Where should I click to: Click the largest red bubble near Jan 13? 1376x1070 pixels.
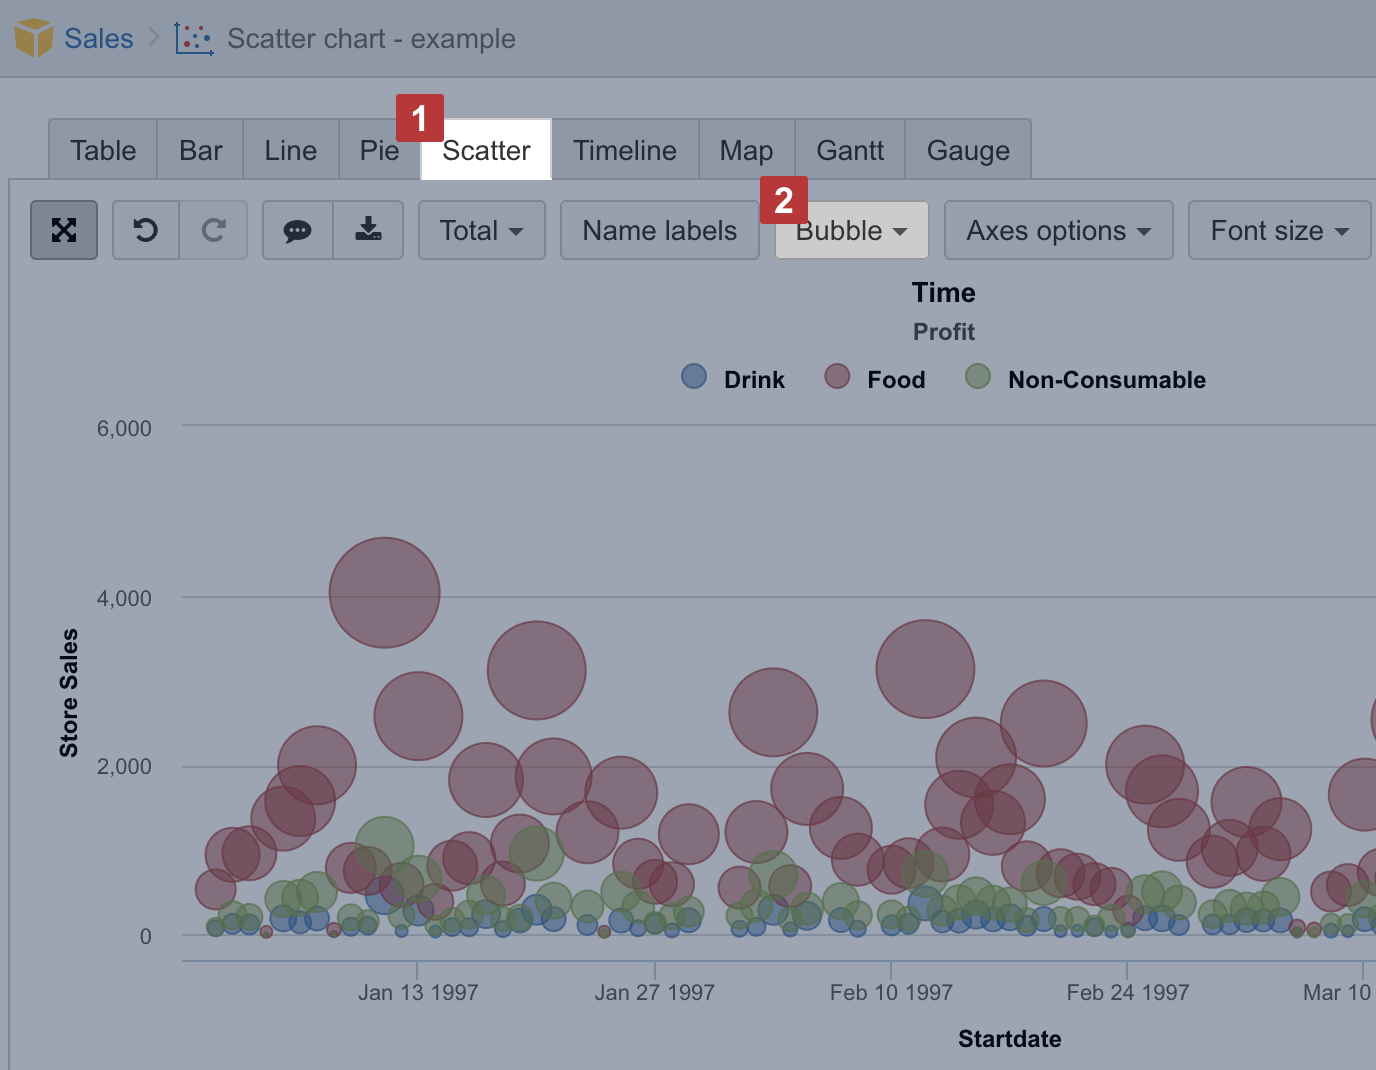(384, 592)
